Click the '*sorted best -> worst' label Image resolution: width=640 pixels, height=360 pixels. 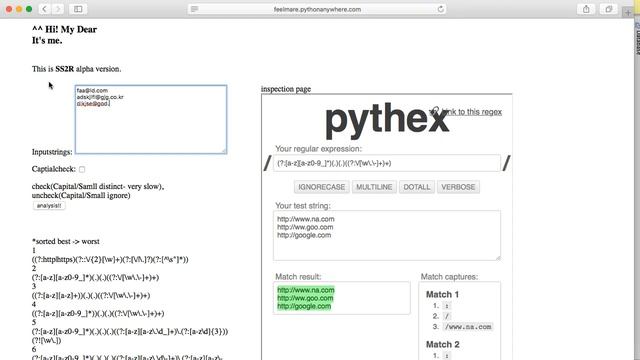coord(66,241)
